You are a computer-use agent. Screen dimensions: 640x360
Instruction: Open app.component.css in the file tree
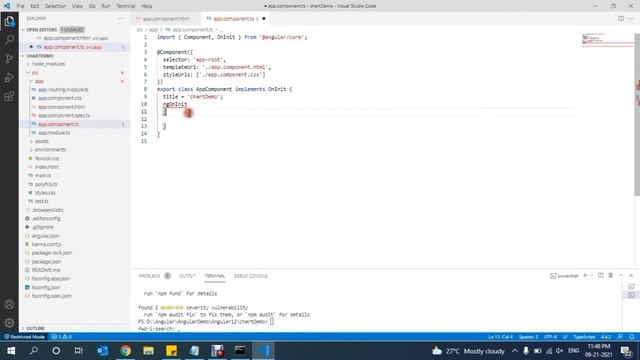pos(60,98)
